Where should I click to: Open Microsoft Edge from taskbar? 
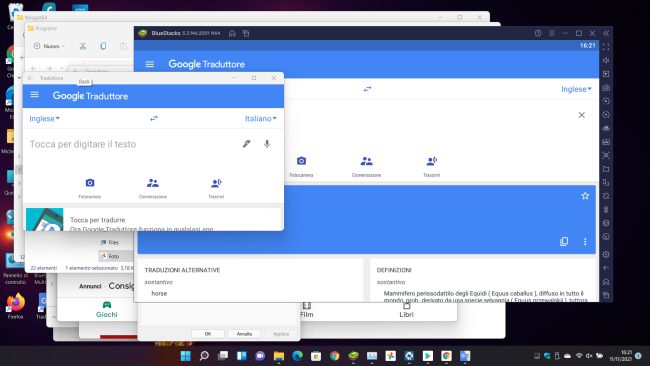297,356
